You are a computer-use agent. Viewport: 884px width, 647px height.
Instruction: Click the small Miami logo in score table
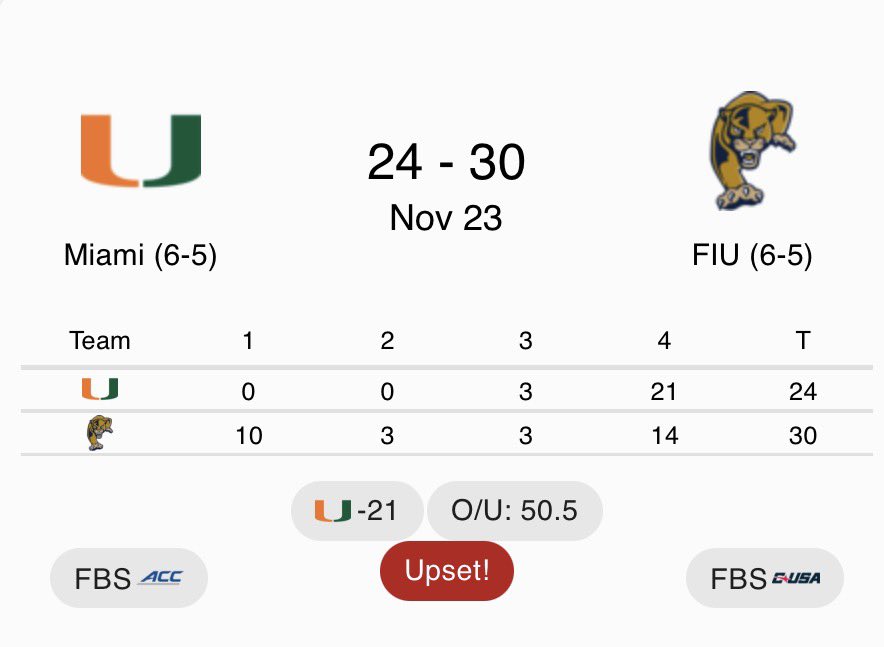click(100, 390)
